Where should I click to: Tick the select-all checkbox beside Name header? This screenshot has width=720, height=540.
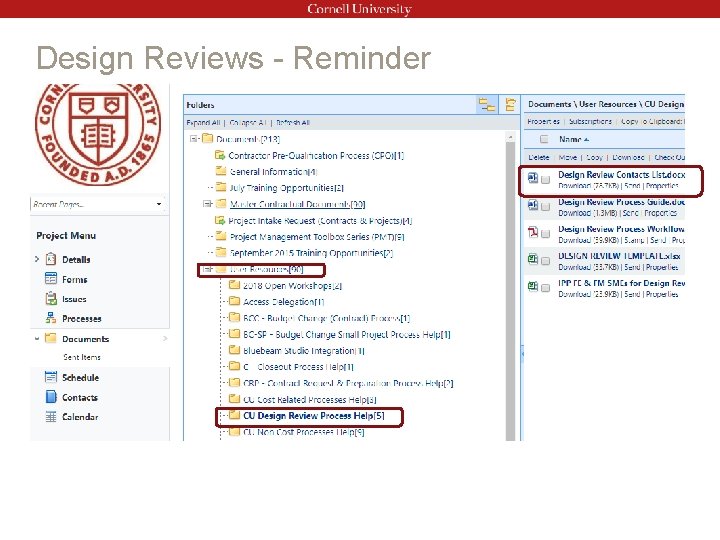544,139
